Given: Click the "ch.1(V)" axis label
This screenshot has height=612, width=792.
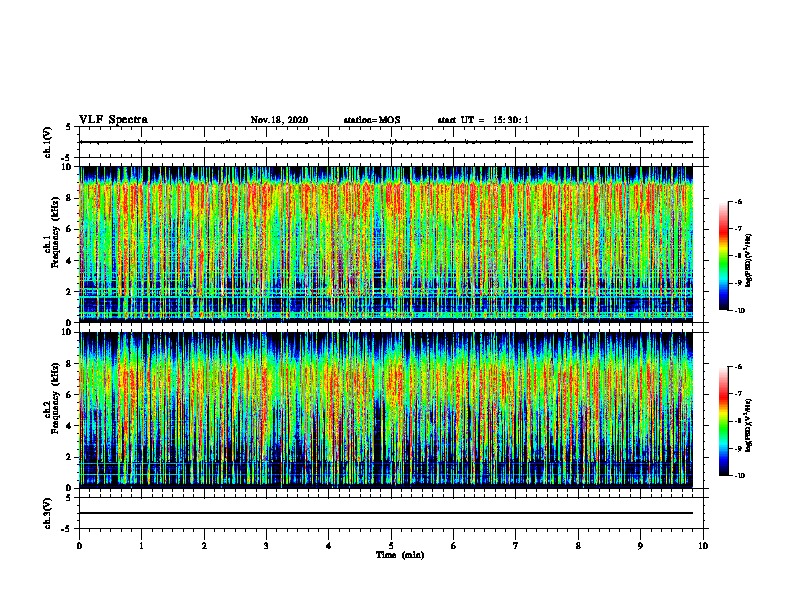Looking at the screenshot, I should [48, 142].
